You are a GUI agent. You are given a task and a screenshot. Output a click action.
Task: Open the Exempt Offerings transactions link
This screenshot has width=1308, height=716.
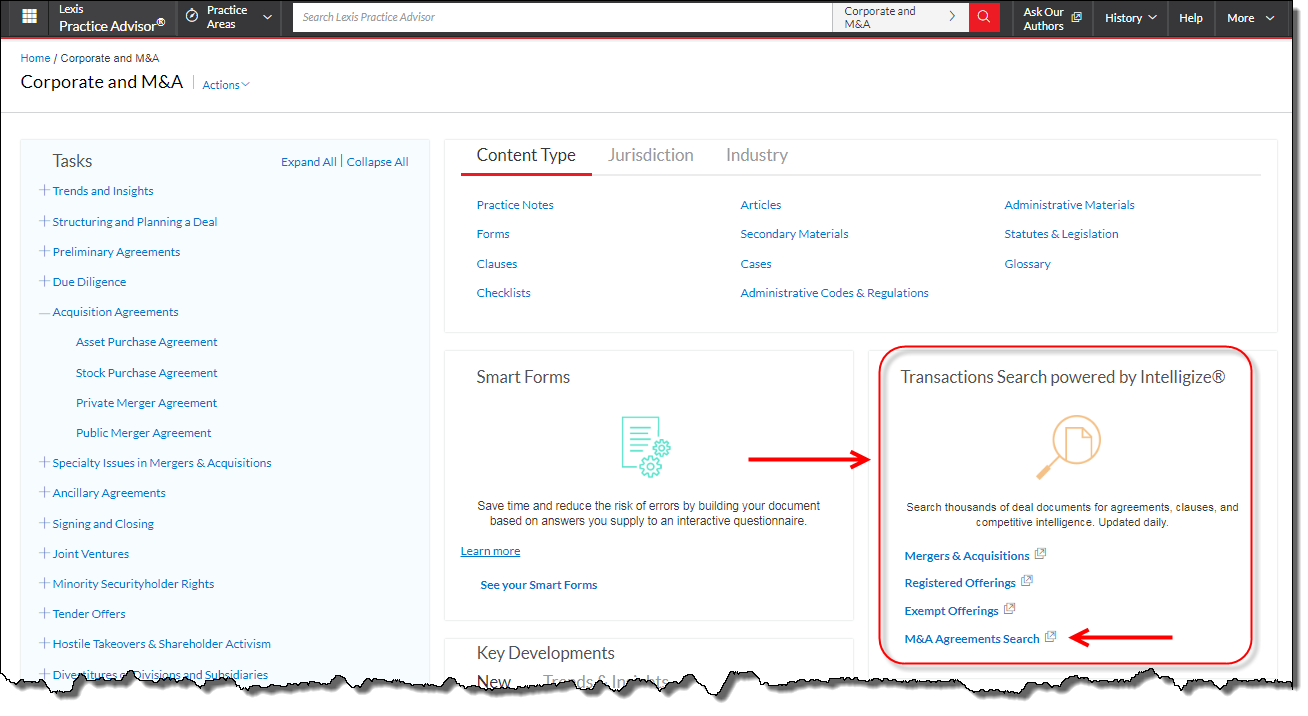951,611
